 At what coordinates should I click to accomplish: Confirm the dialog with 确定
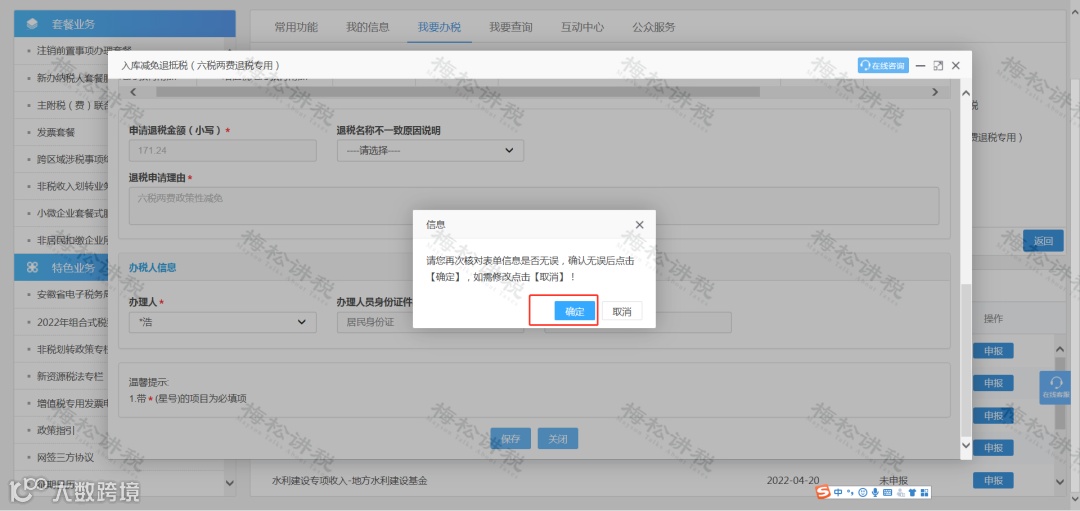pos(574,311)
